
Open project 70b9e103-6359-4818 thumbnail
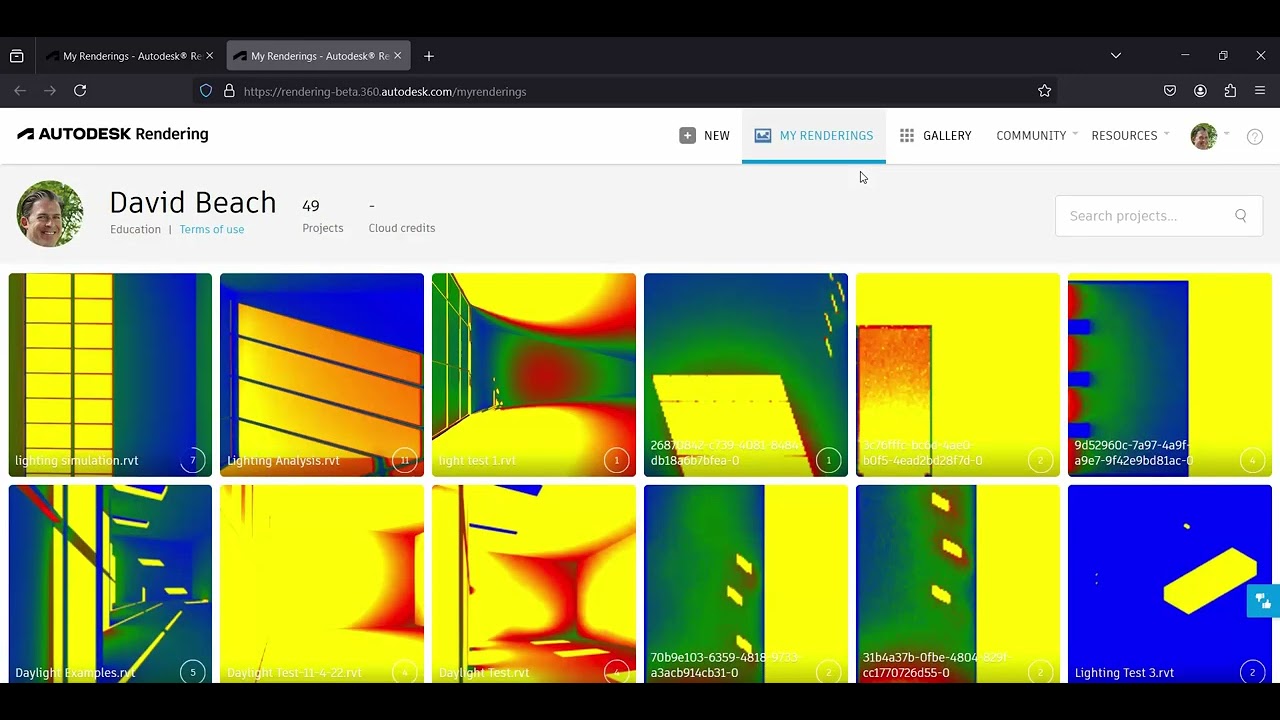click(746, 584)
